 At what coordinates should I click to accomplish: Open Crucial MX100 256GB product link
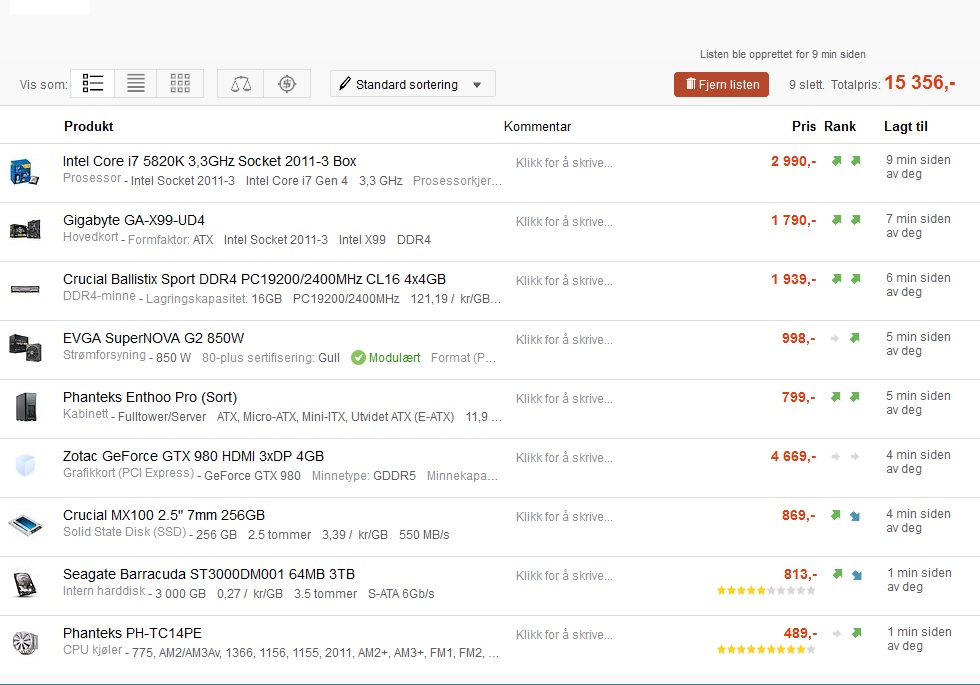[164, 515]
